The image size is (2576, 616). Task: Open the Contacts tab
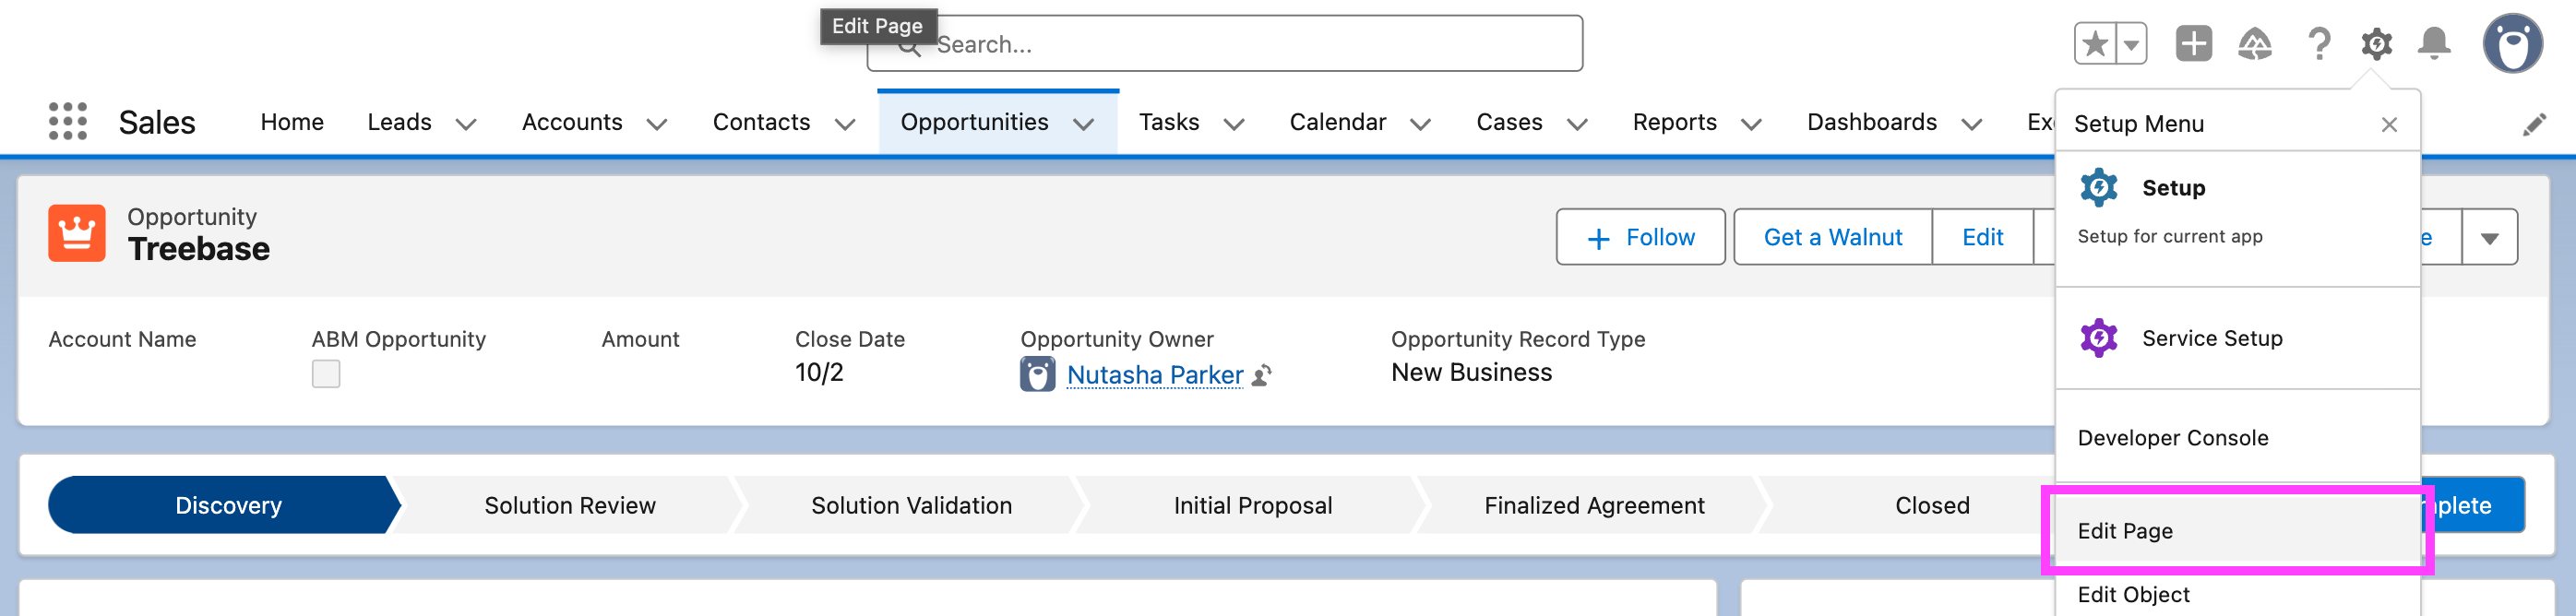coord(761,122)
